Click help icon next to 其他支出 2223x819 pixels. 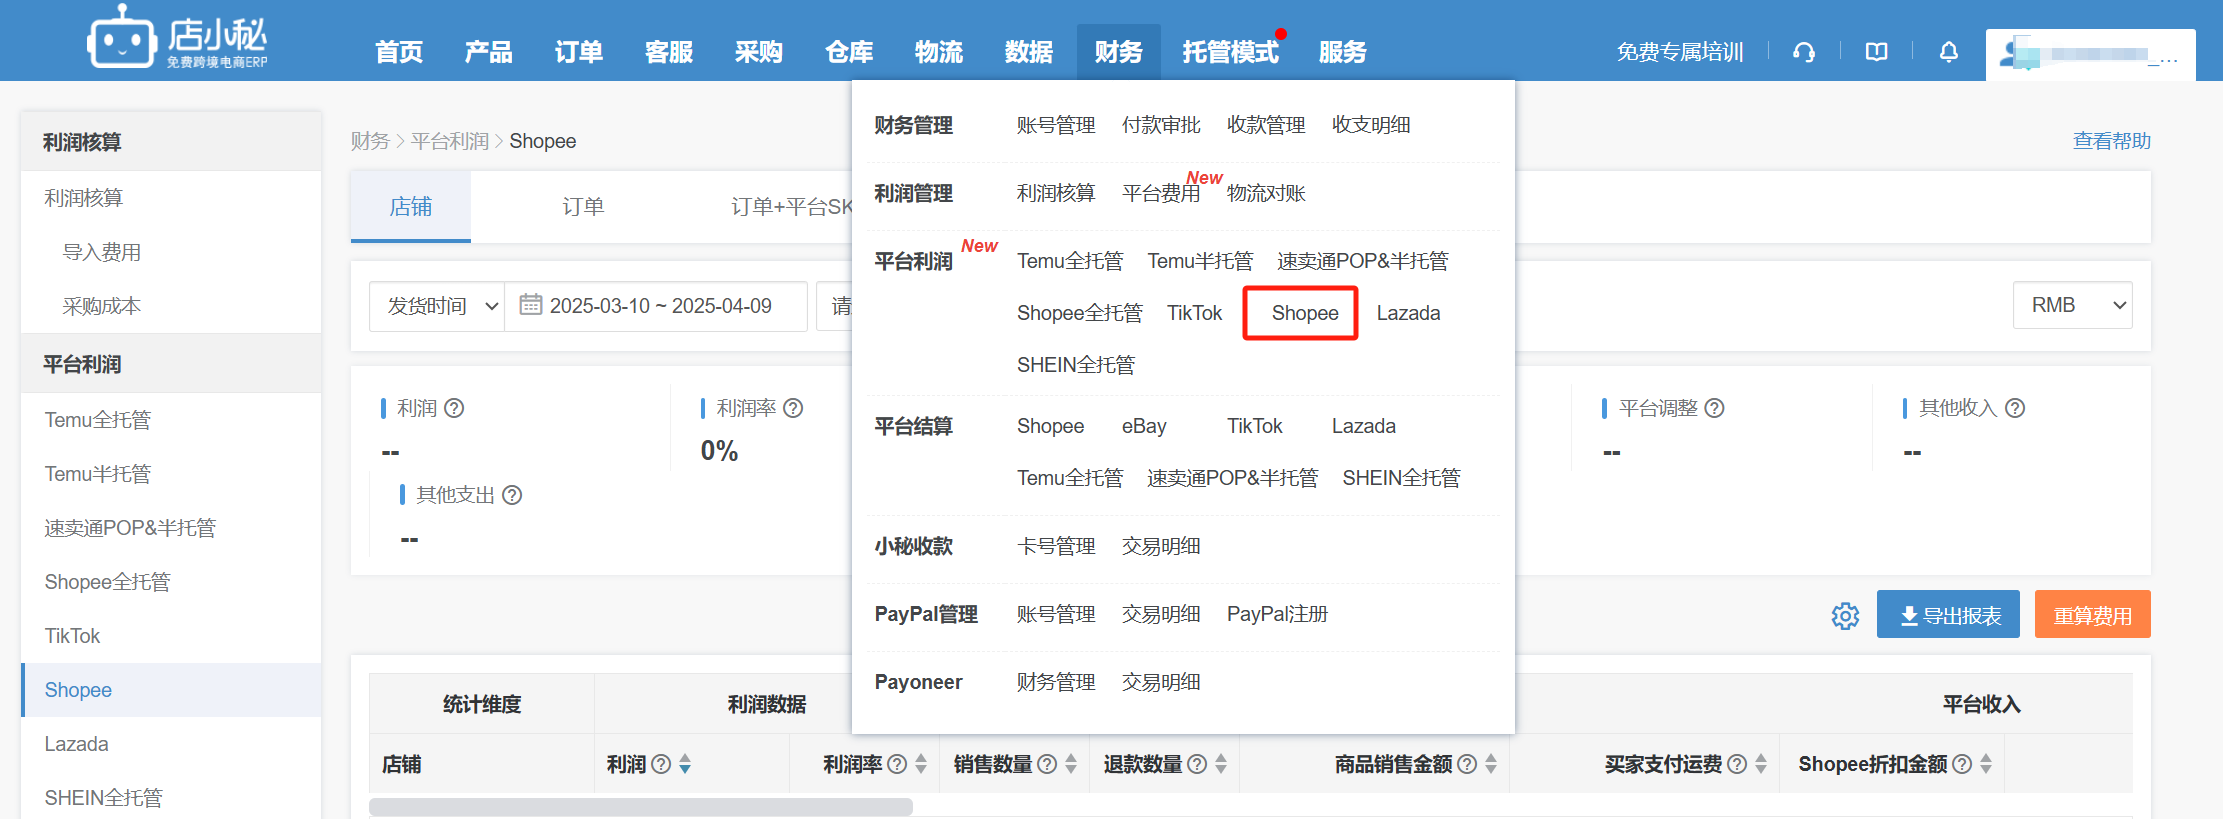click(x=512, y=495)
